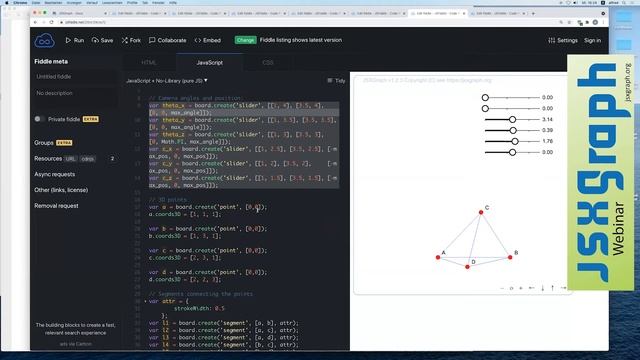Click the Group EXTRA badge
Screen dimensions: 640x360
click(x=64, y=143)
